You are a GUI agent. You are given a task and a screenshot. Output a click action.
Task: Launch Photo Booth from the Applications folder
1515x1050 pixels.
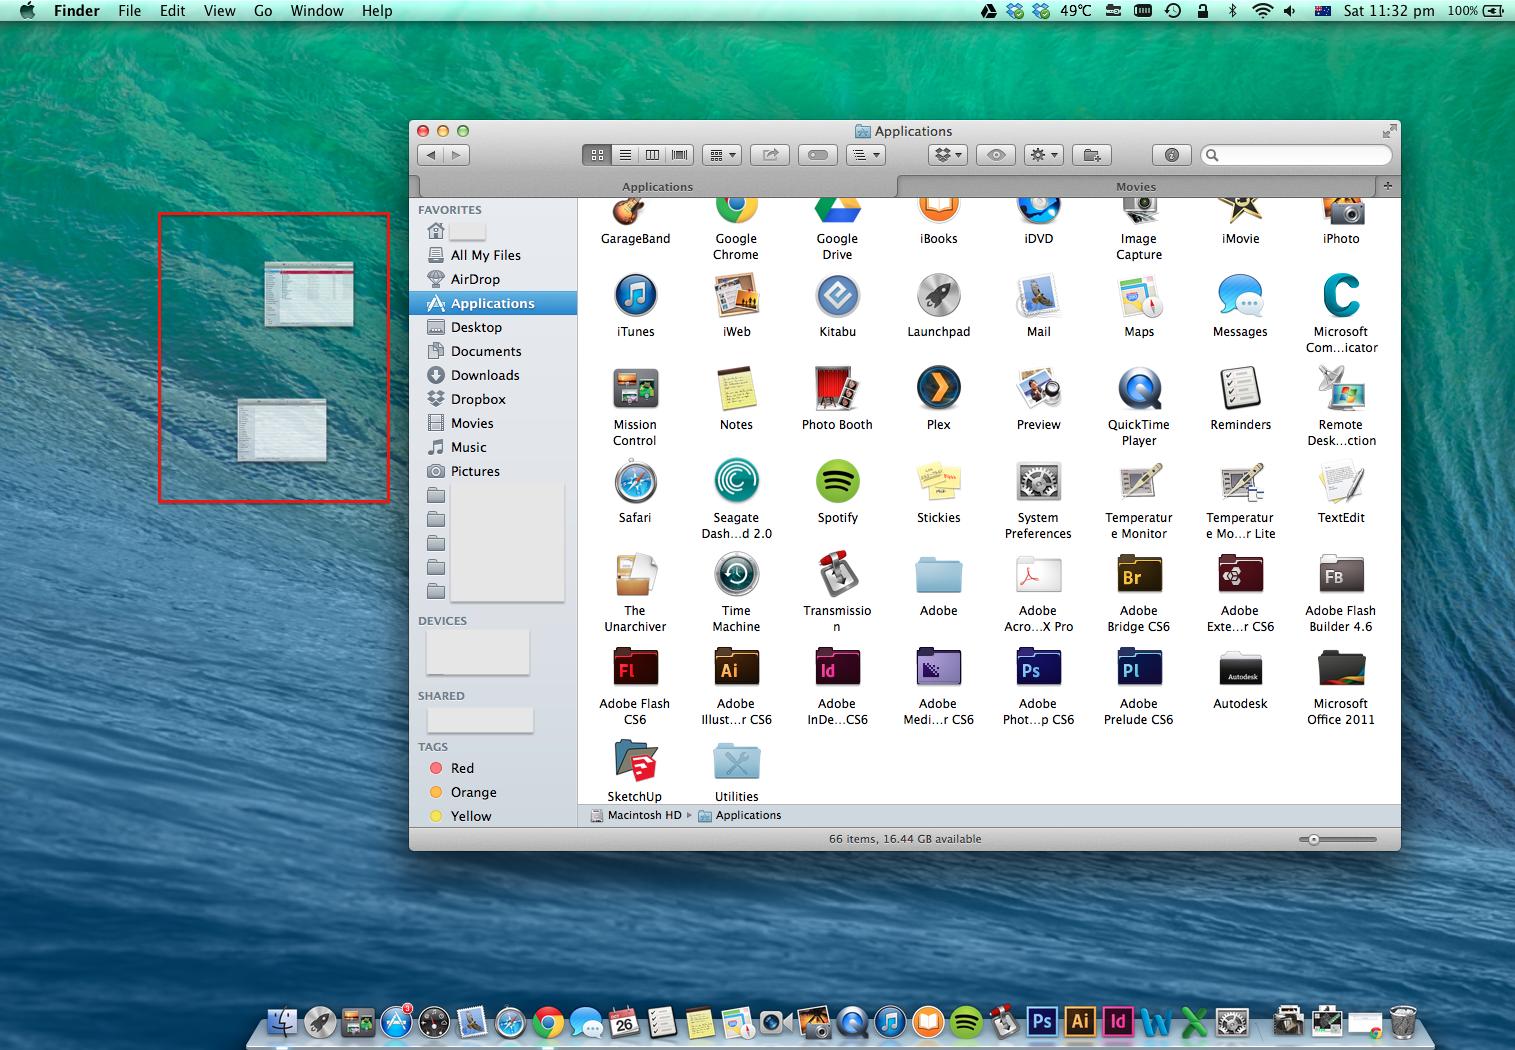click(x=837, y=390)
